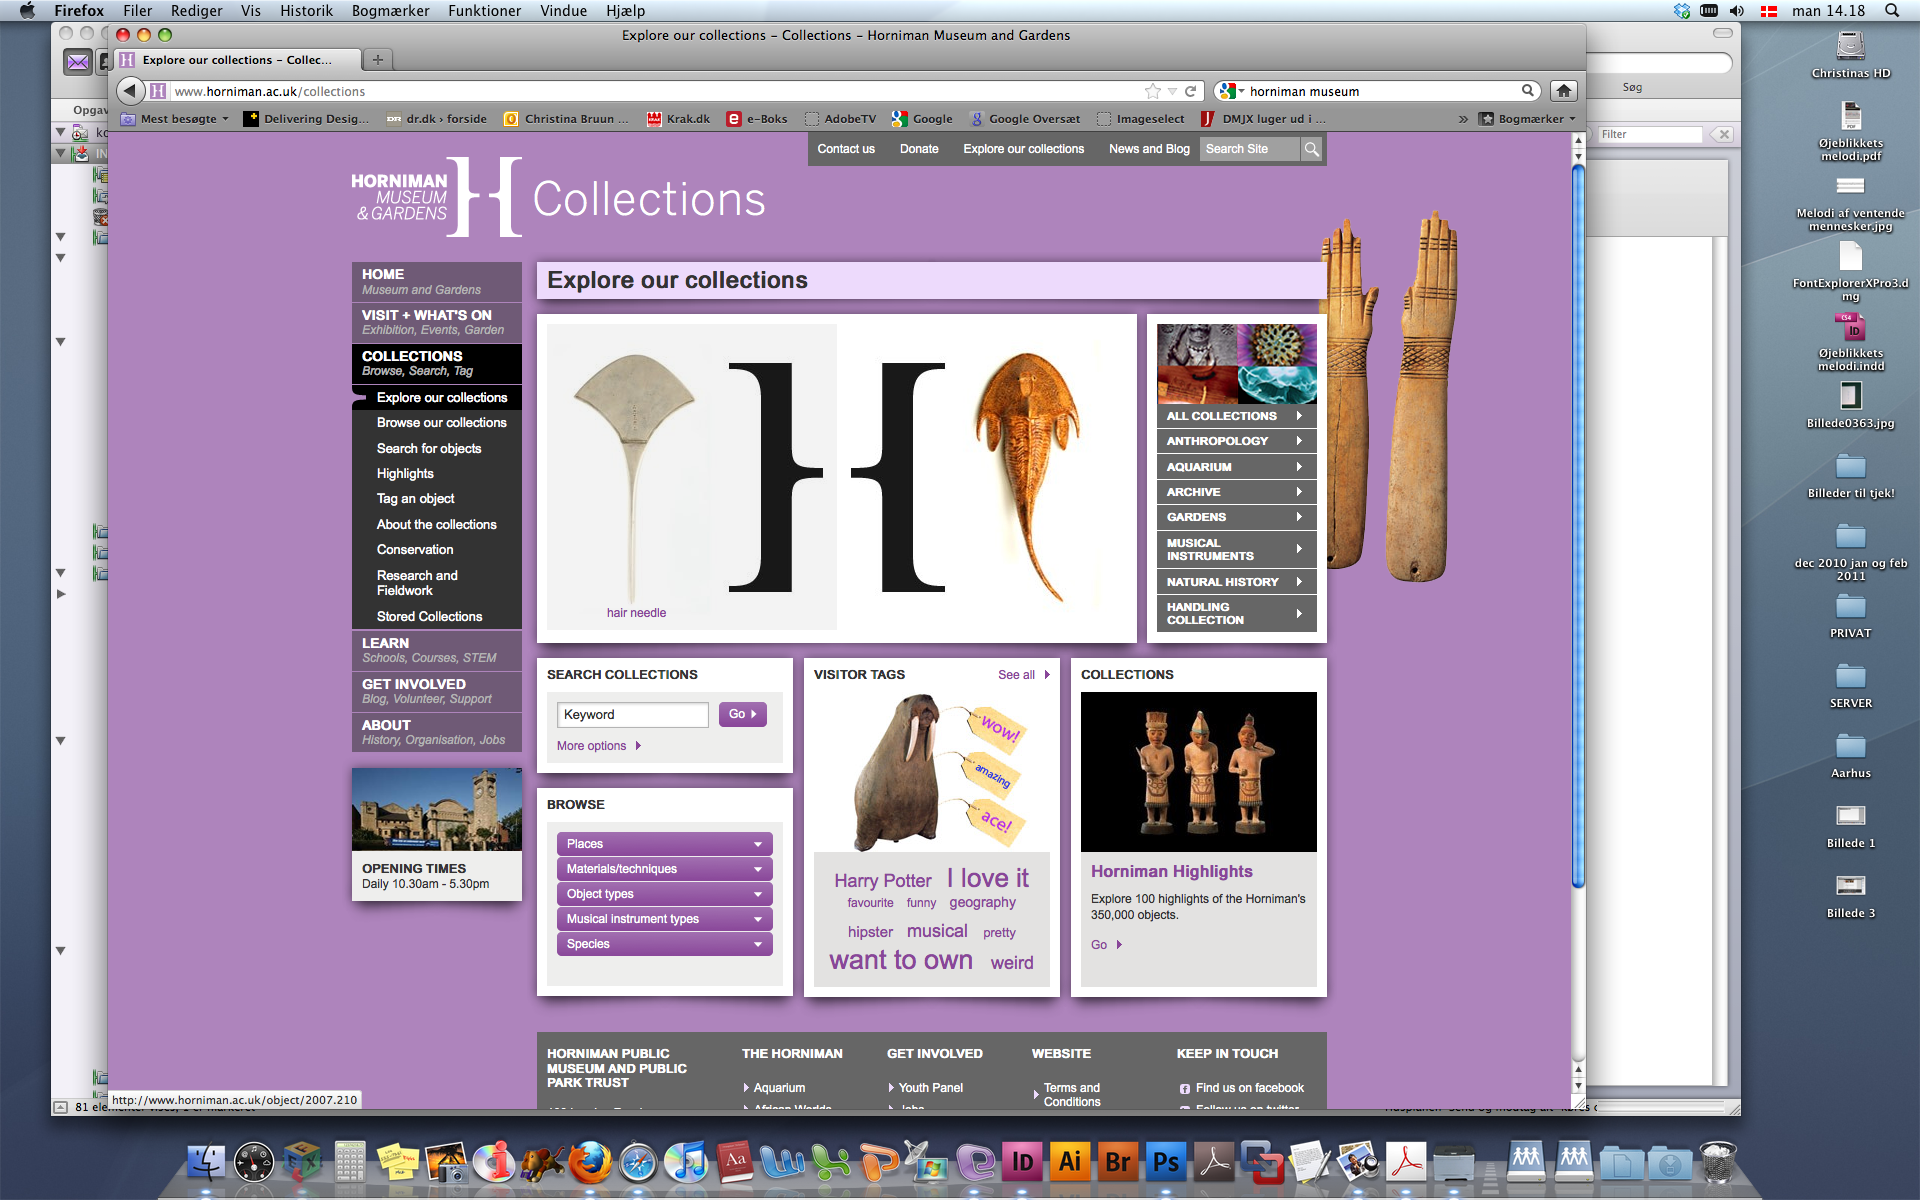Open the search engine selector dropdown
Viewport: 1920px width, 1200px height.
point(1231,91)
